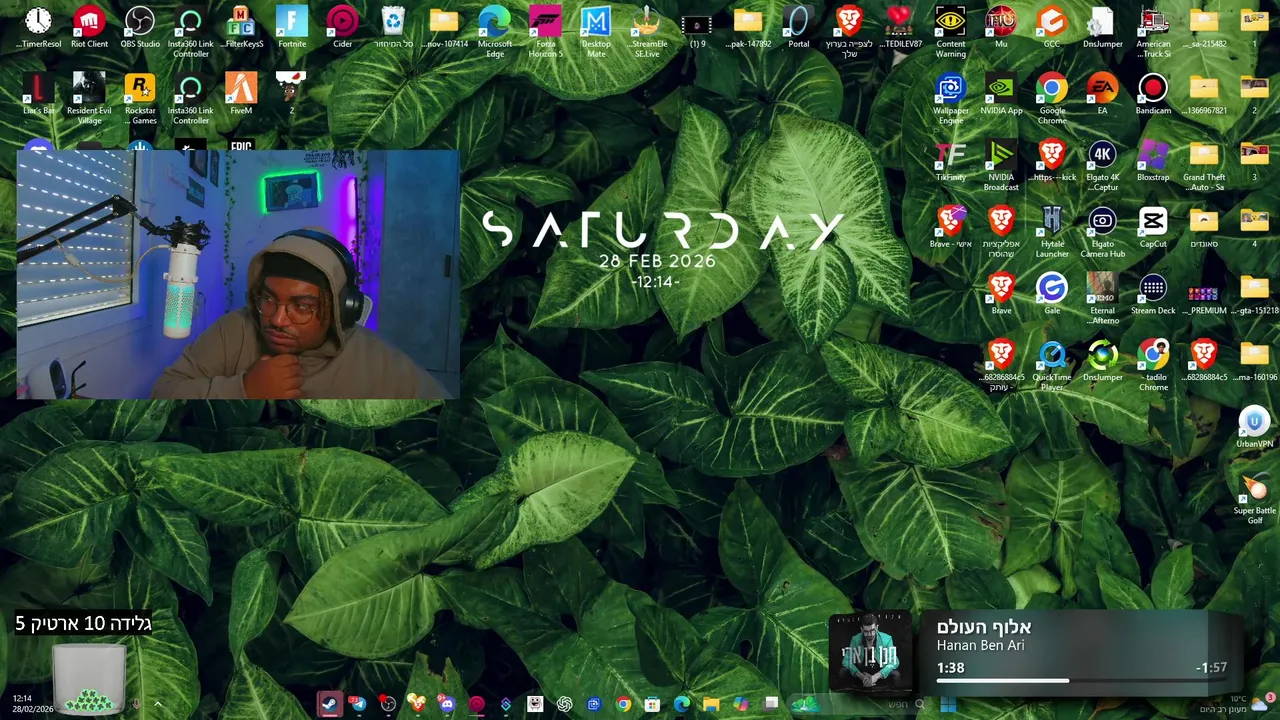
Task: Click the Hanan Ben Ari album artwork
Action: 870,653
